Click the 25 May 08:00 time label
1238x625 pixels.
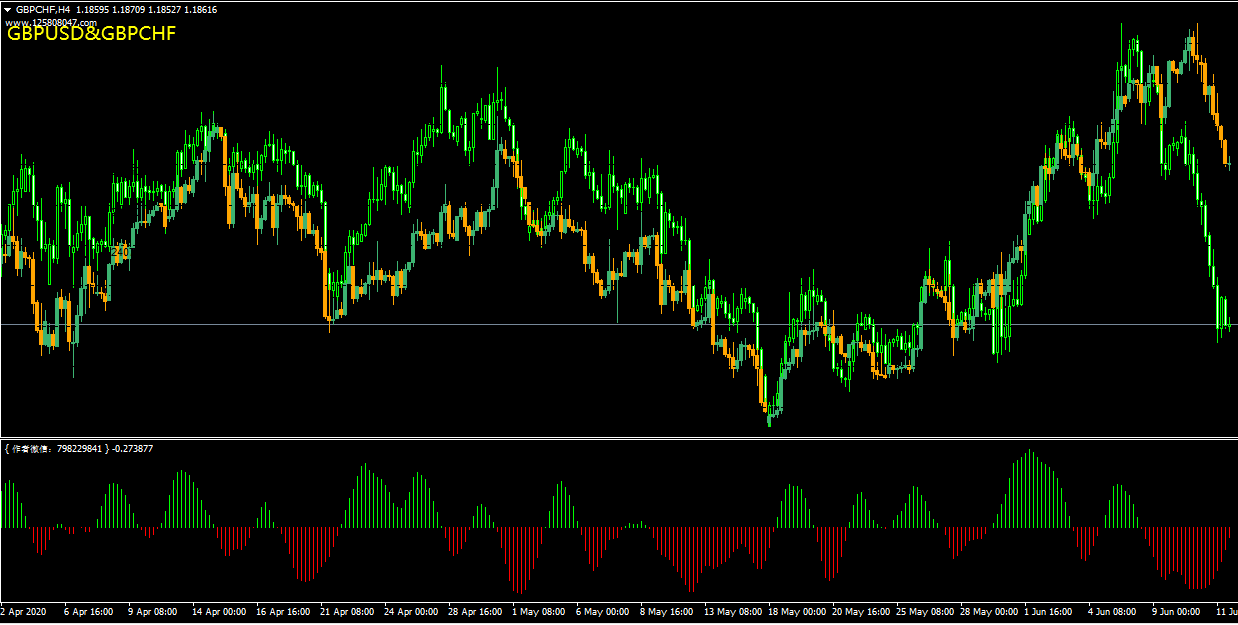pyautogui.click(x=924, y=611)
